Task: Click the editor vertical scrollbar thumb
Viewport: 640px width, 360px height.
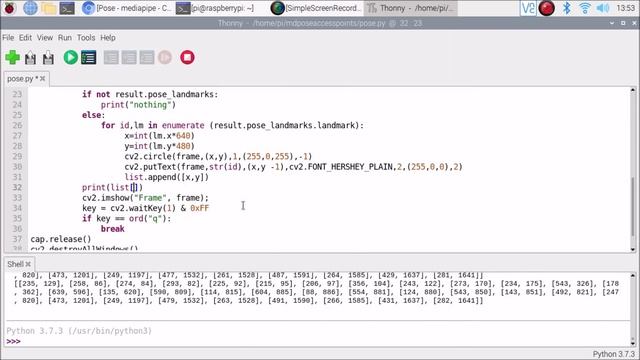Action: pos(633,207)
